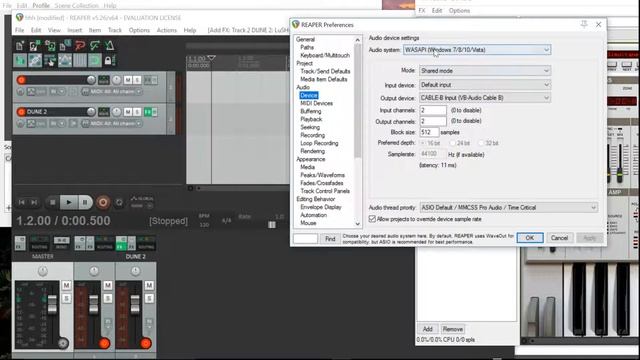
Task: Click the Add button in FX window
Action: [427, 329]
